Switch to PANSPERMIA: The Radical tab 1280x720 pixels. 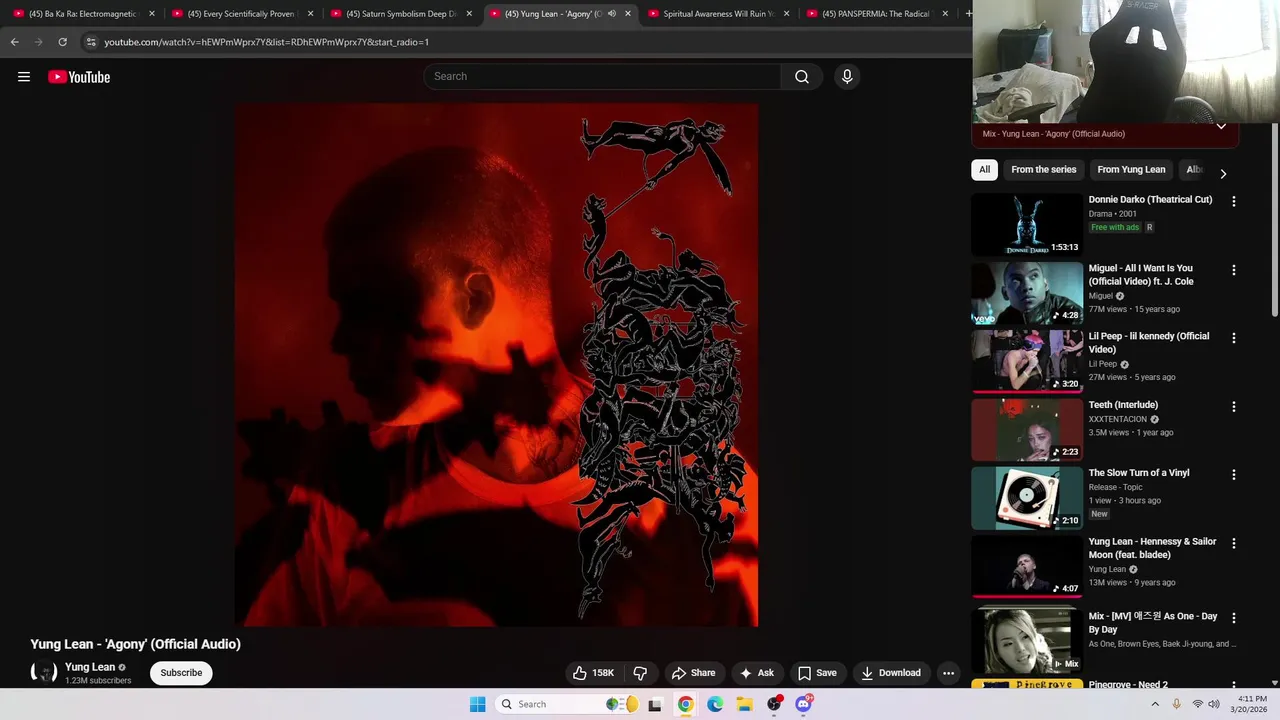(874, 14)
